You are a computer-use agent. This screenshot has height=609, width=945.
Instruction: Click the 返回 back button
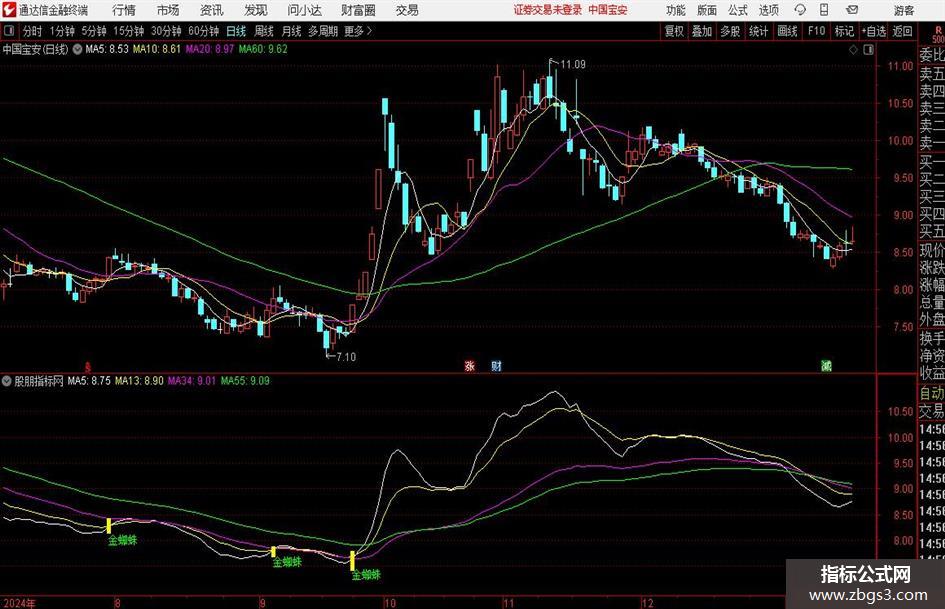pyautogui.click(x=903, y=31)
